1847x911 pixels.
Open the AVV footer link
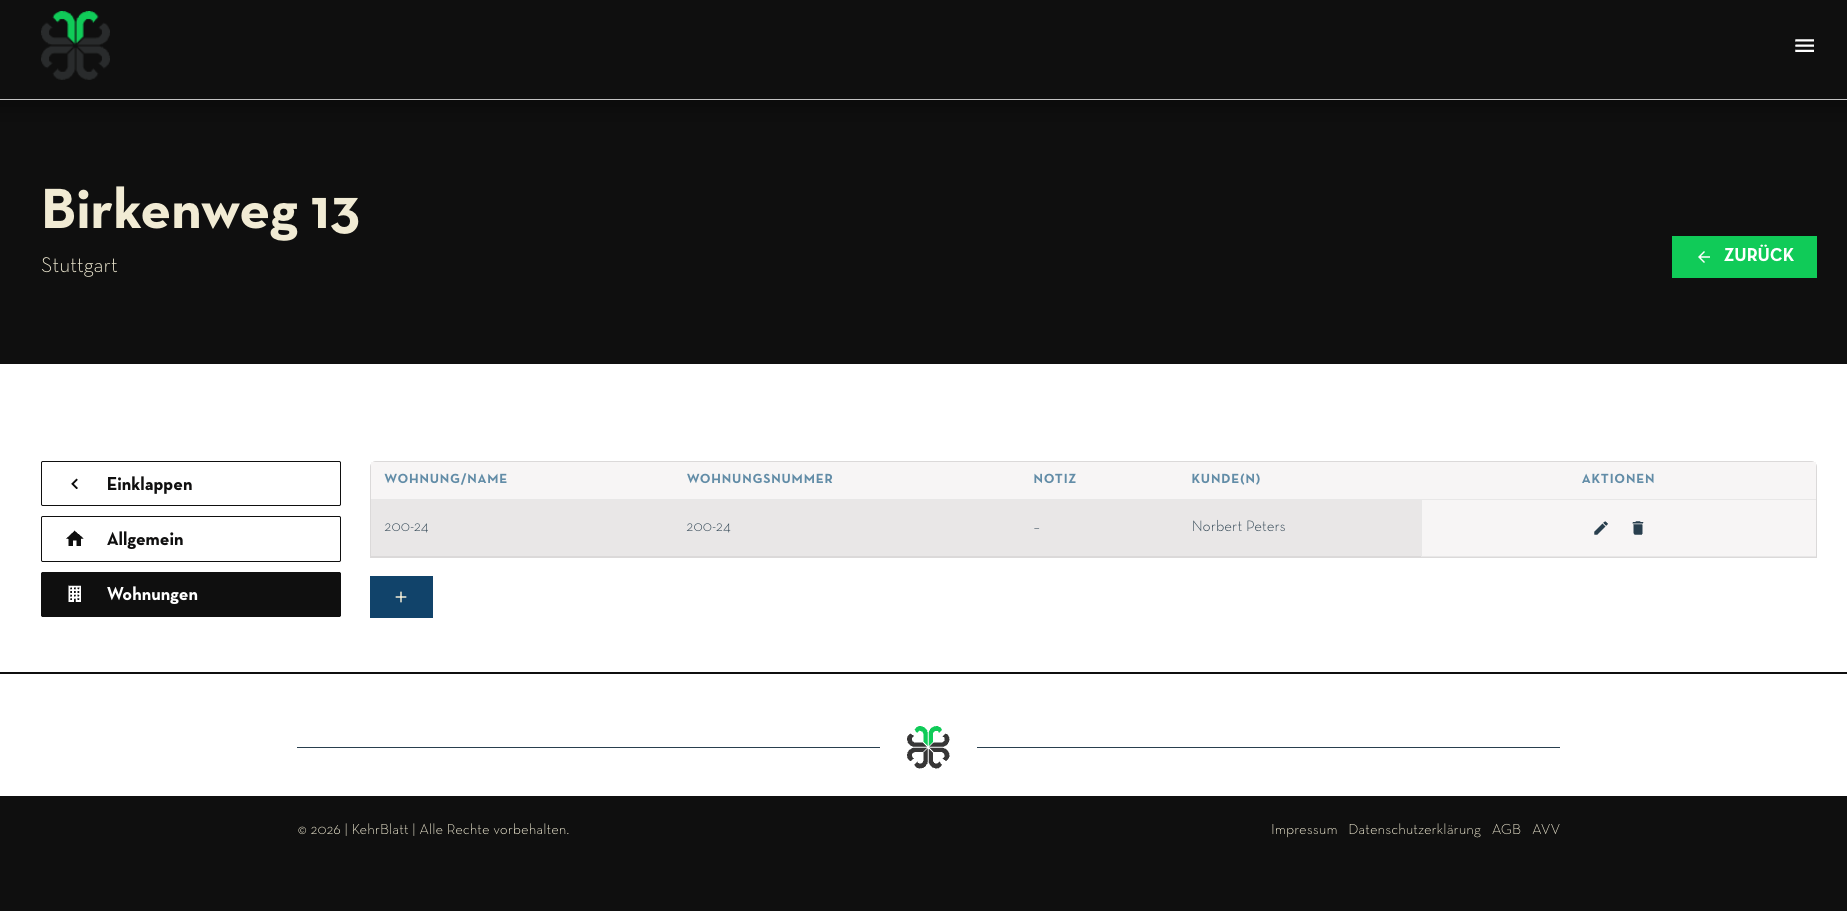click(1545, 830)
